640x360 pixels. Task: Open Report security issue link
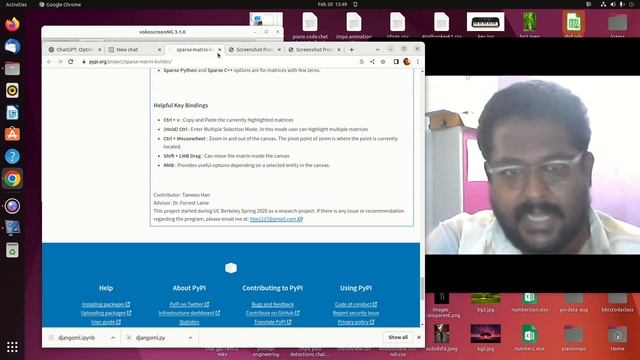click(x=356, y=313)
